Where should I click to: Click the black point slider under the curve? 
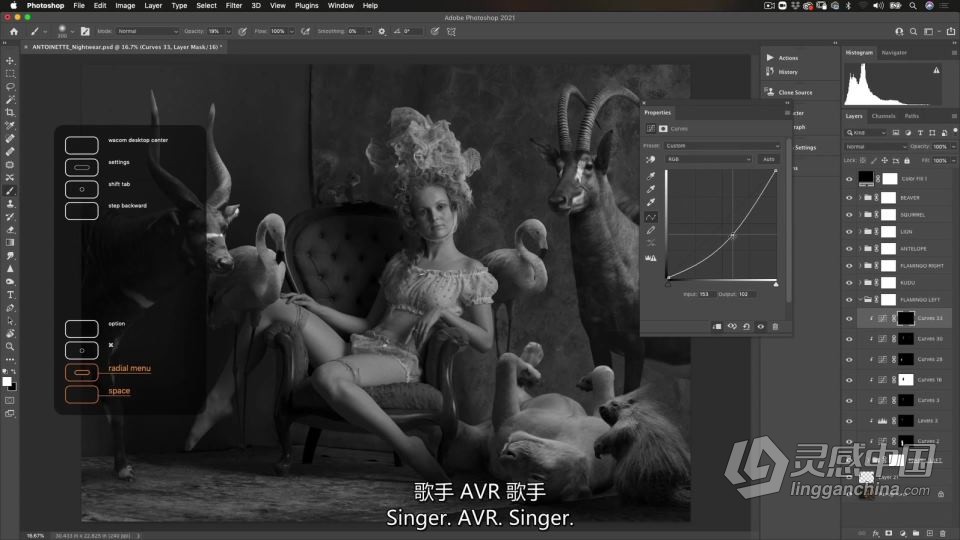[x=668, y=284]
